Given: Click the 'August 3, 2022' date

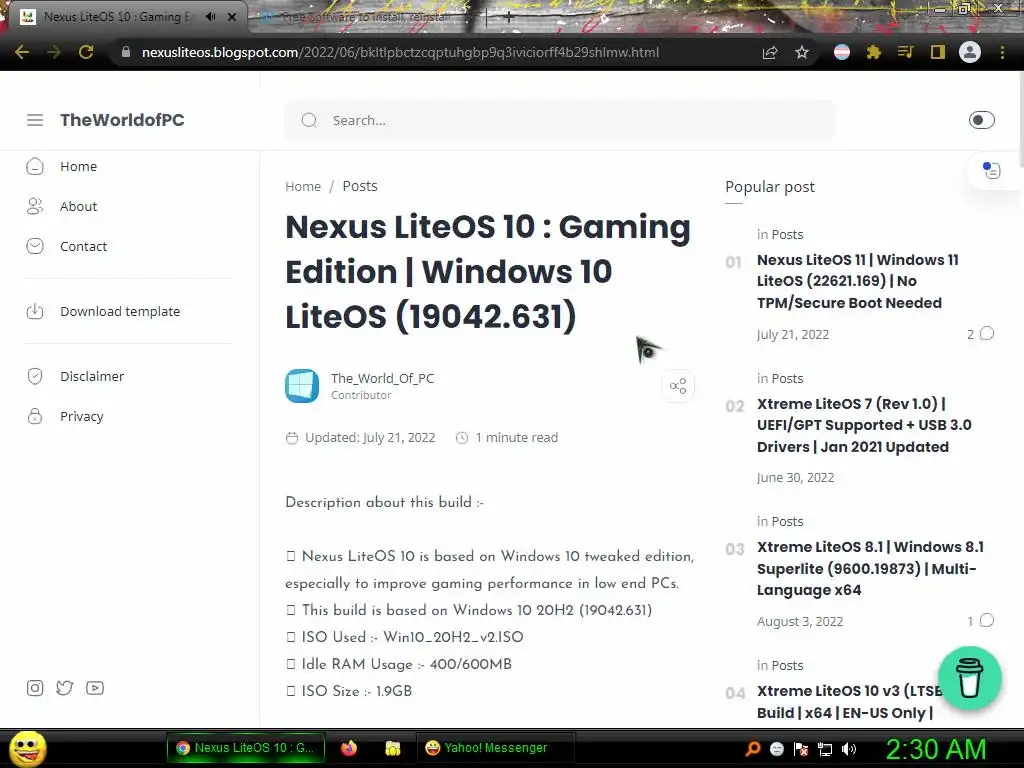Looking at the screenshot, I should pos(800,622).
